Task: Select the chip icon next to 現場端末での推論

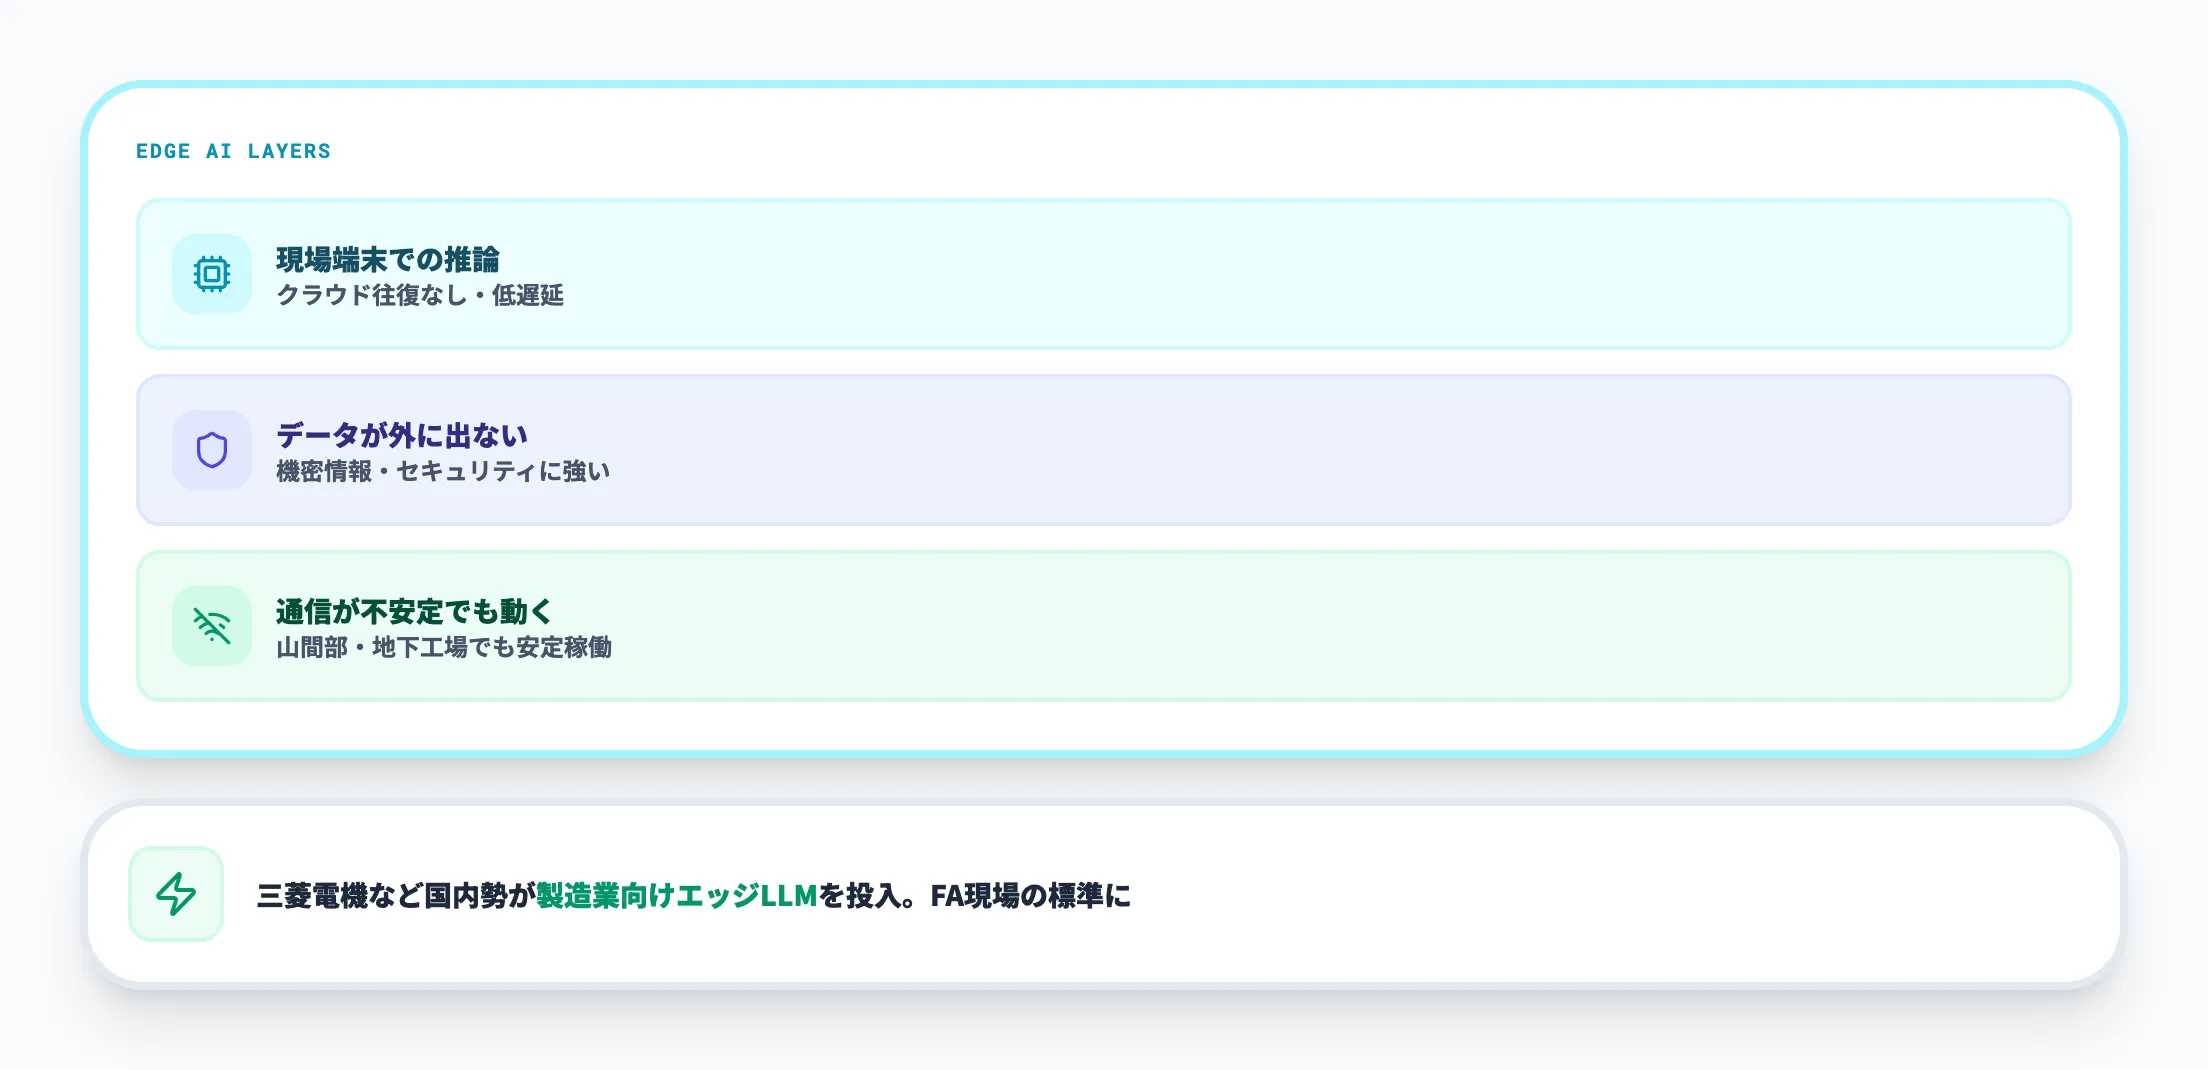Action: click(x=211, y=274)
